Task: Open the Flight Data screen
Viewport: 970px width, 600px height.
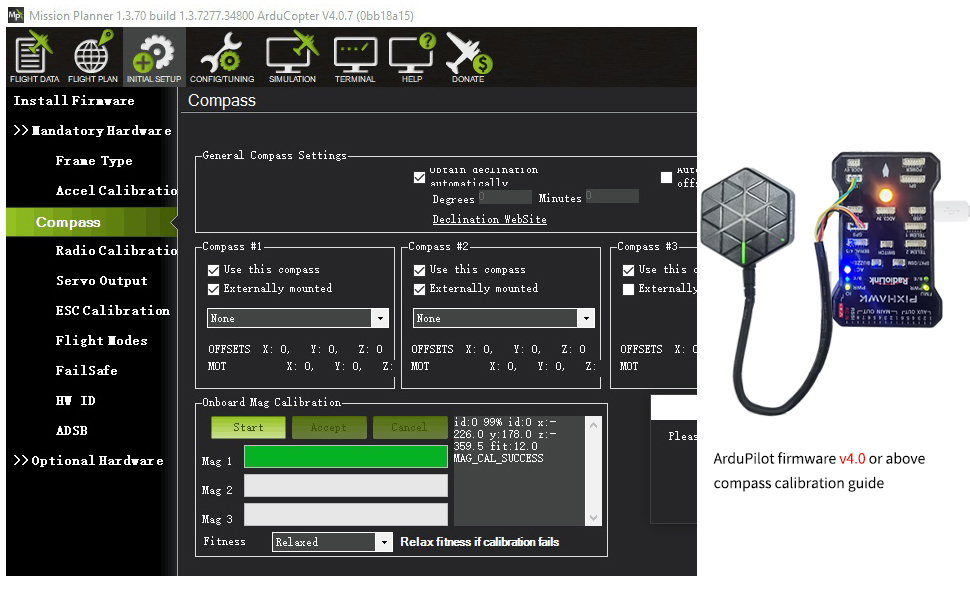Action: point(34,57)
